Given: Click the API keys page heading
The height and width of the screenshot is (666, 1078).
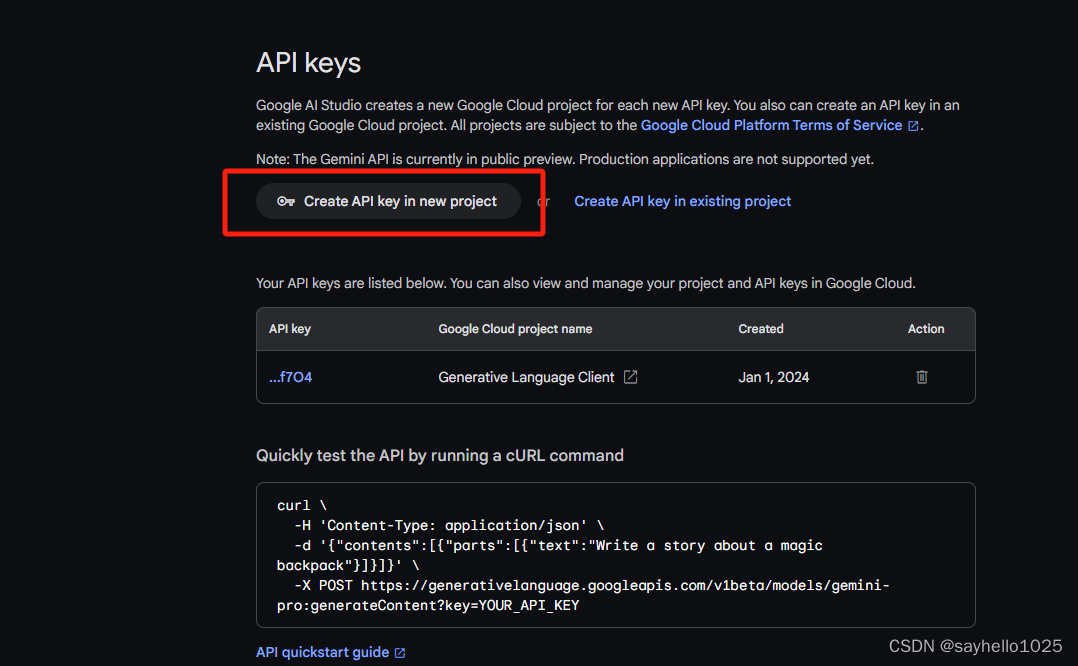Looking at the screenshot, I should 308,63.
